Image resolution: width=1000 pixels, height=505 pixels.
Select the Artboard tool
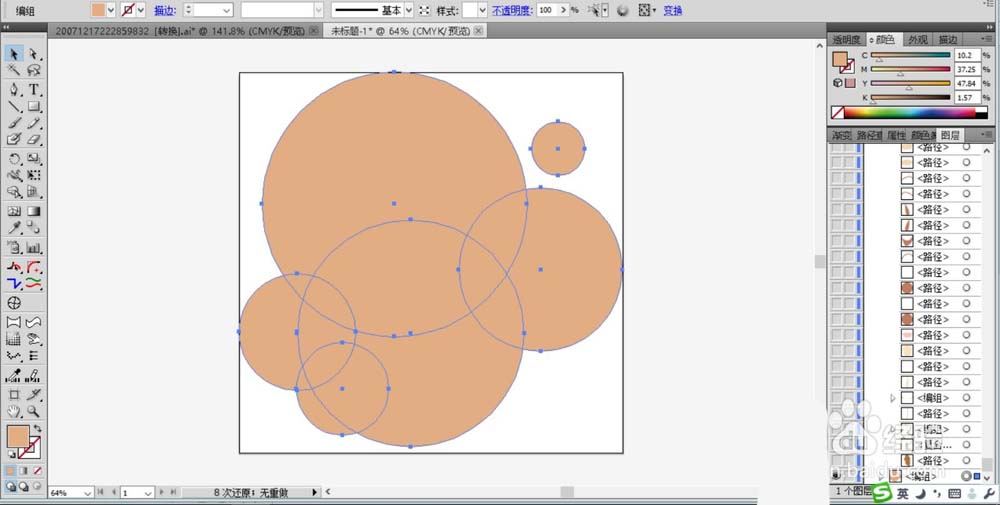tap(13, 395)
